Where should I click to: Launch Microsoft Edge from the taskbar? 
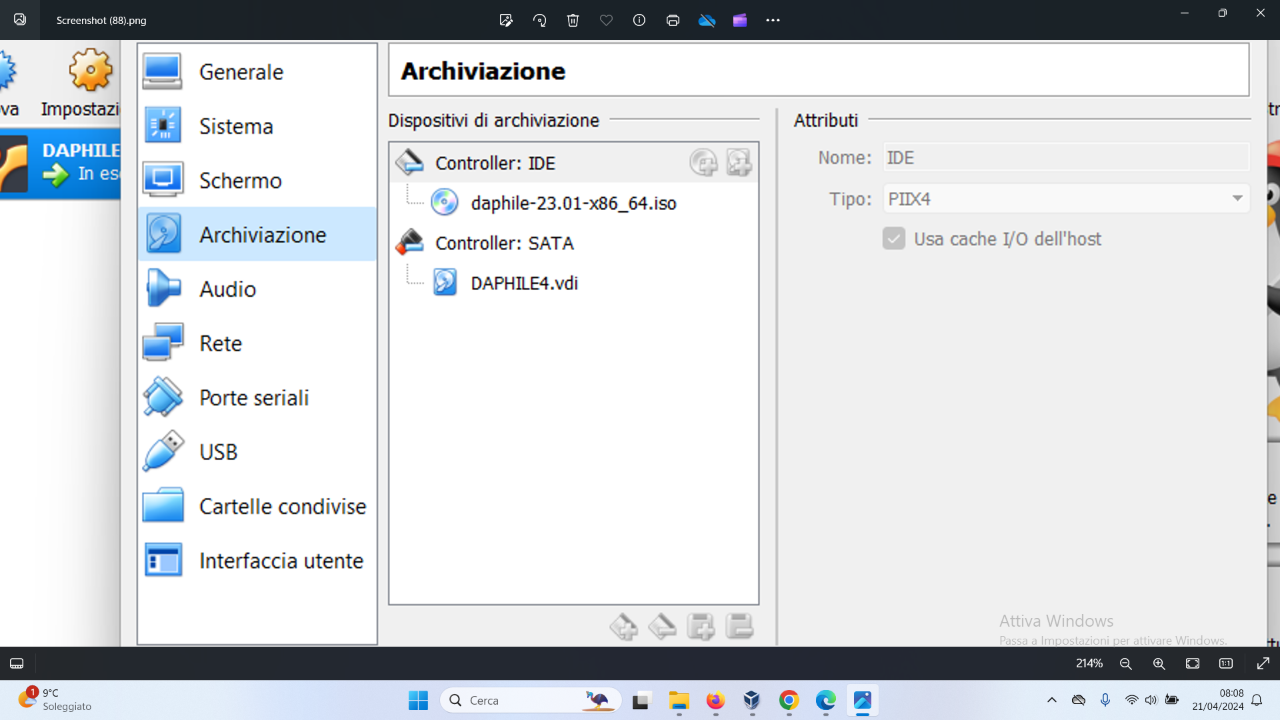point(825,700)
